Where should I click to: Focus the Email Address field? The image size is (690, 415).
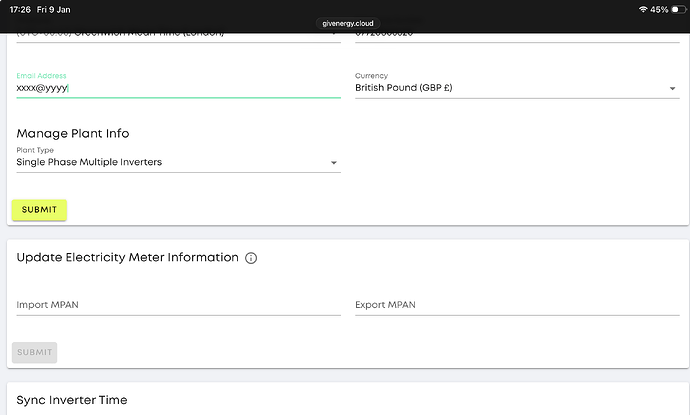click(178, 88)
